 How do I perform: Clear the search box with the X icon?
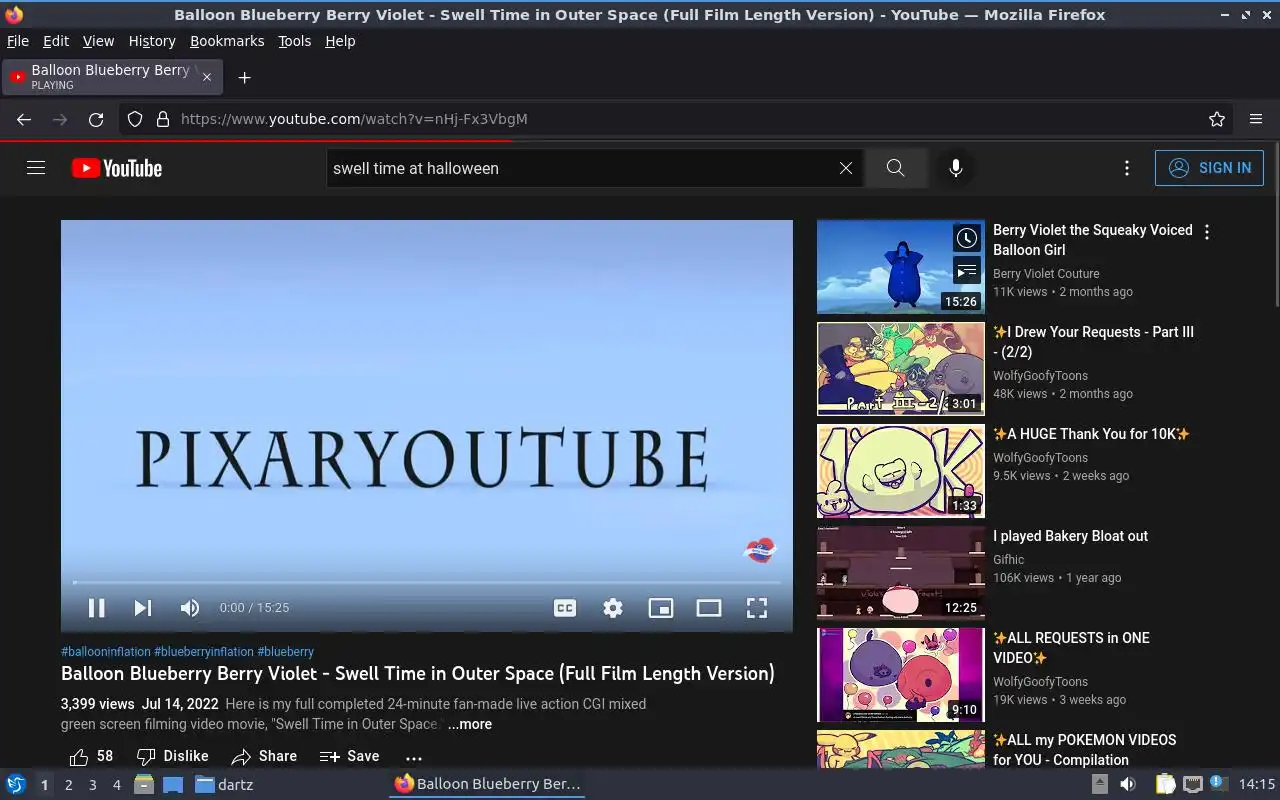click(x=846, y=168)
